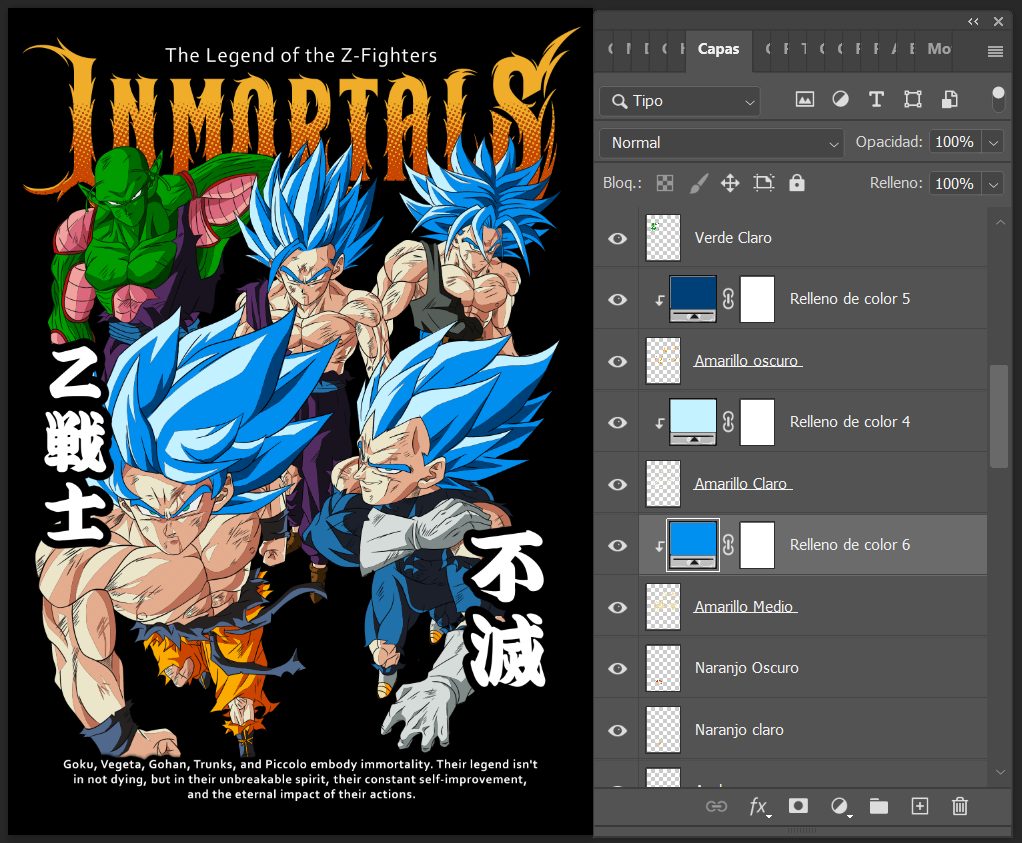The height and width of the screenshot is (843, 1022).
Task: Expand the Relleno slider dropdown arrow
Action: click(x=993, y=184)
